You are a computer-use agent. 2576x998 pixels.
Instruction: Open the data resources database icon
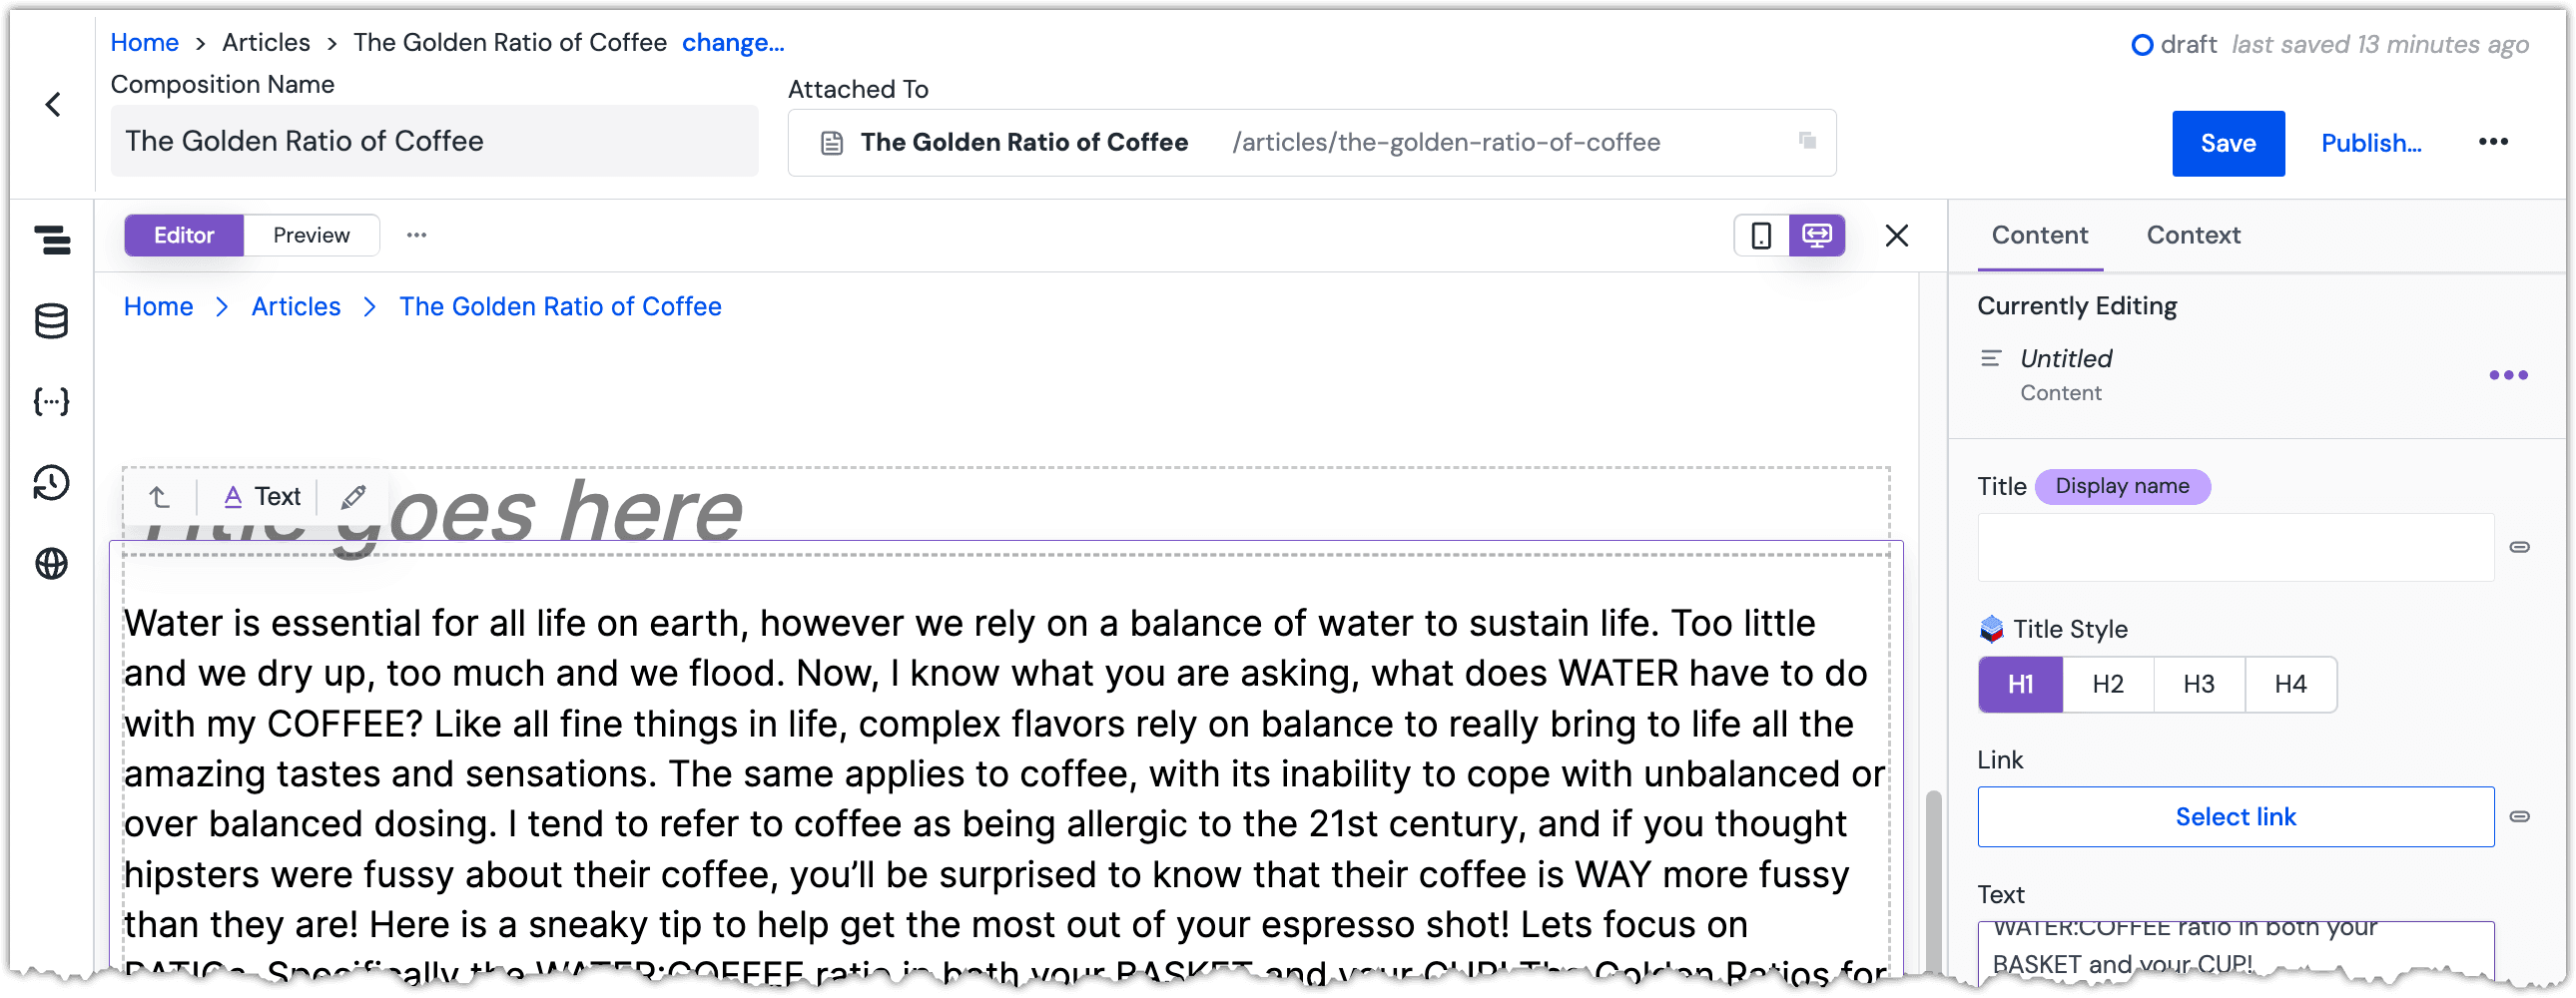52,321
